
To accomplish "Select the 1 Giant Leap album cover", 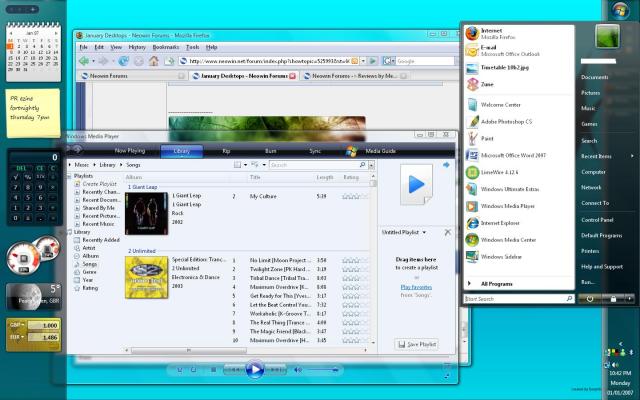I will point(146,213).
